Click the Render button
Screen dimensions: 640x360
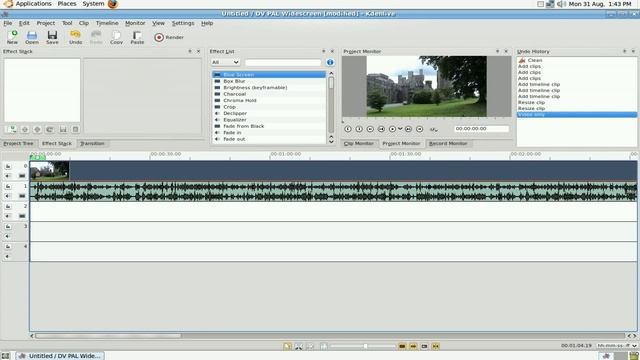coord(169,37)
